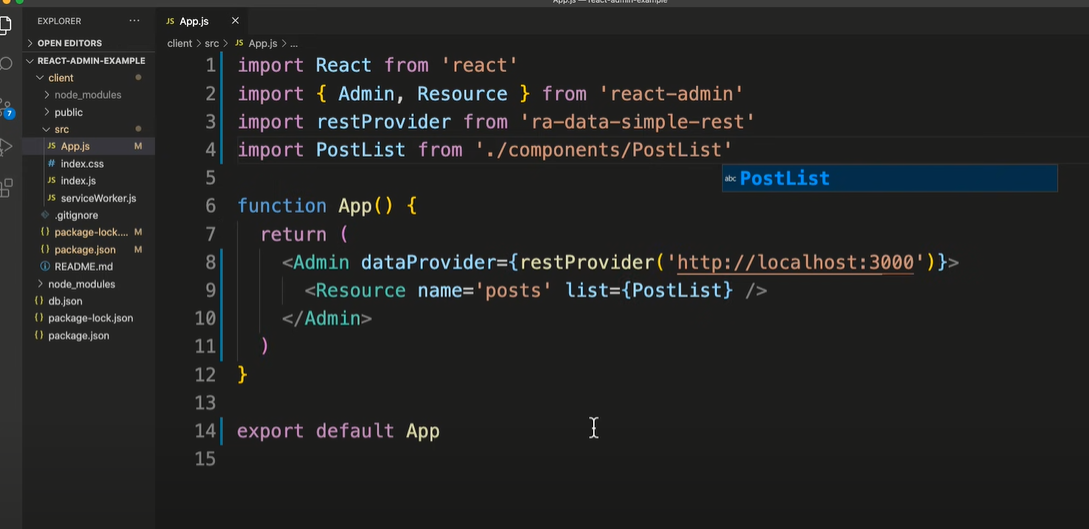Image resolution: width=1089 pixels, height=529 pixels.
Task: Click list={PostList} prop on line 9
Action: [649, 290]
